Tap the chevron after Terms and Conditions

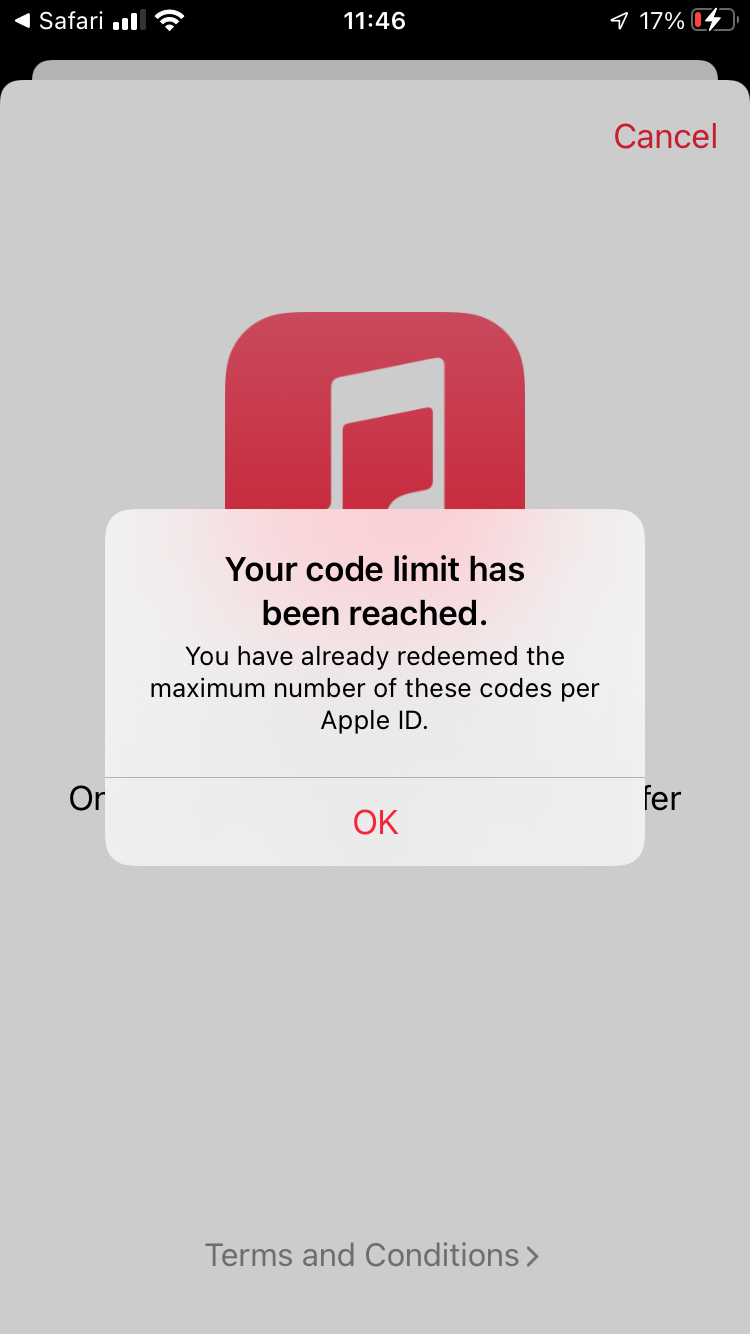(532, 1256)
